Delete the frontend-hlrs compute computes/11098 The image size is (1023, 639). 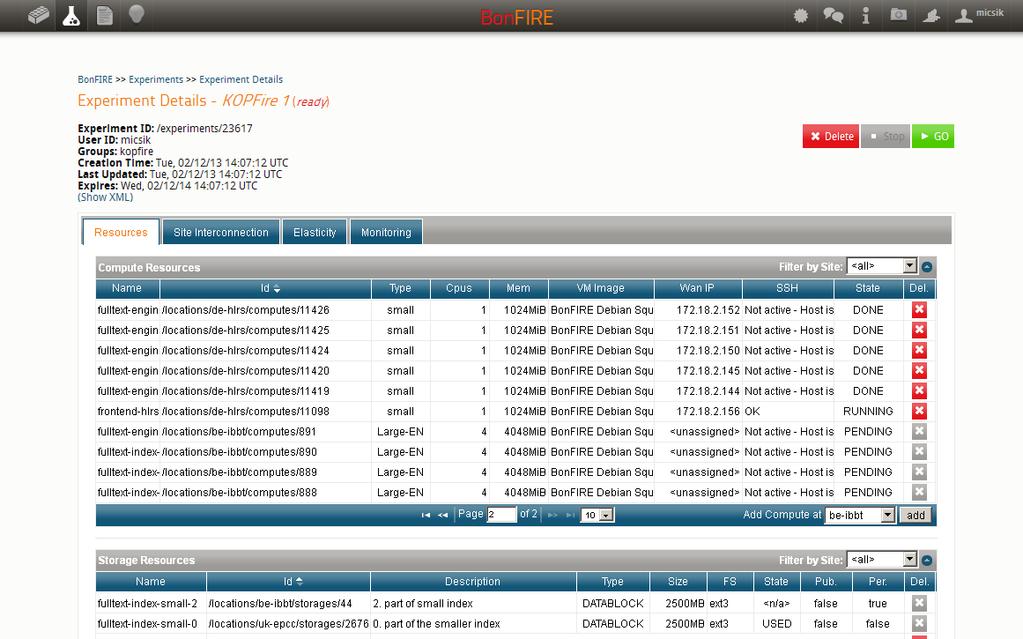(x=919, y=411)
